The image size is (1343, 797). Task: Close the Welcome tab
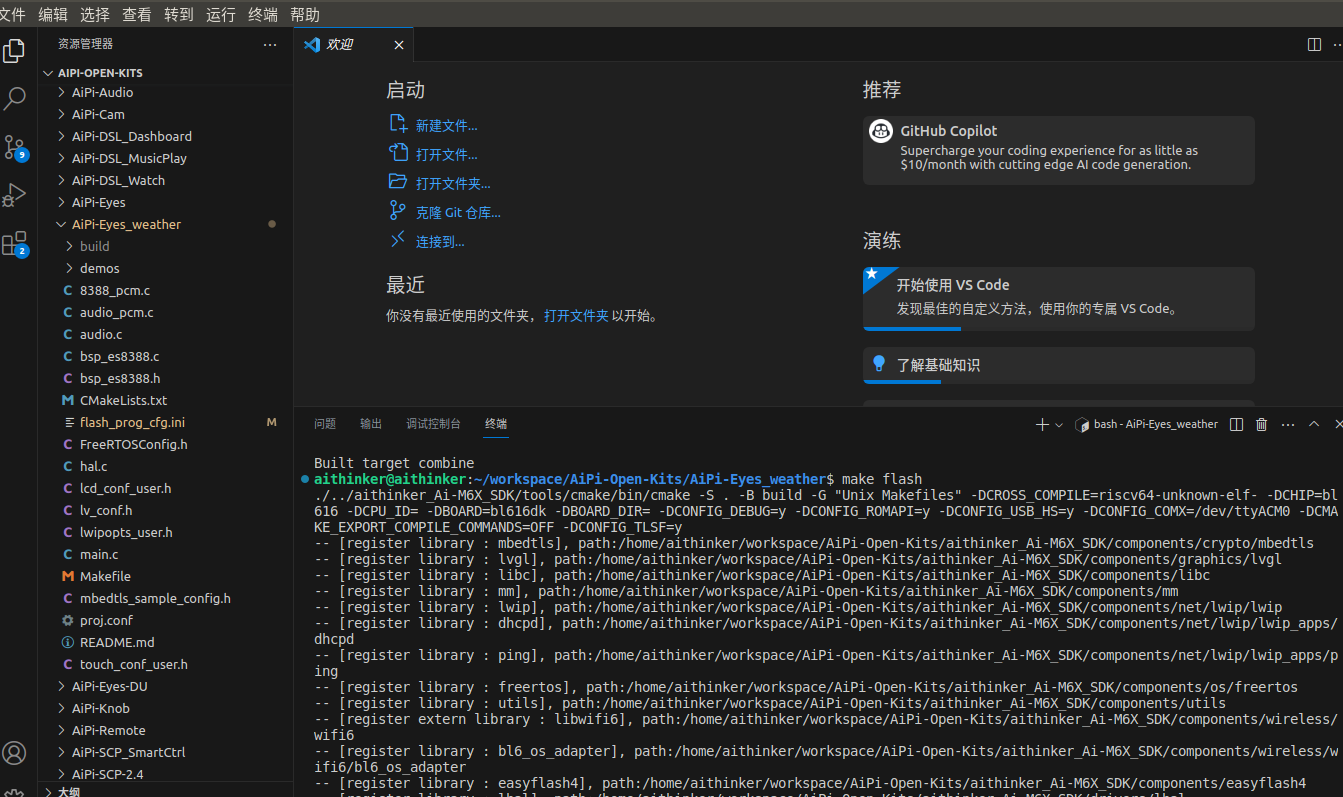coord(399,45)
